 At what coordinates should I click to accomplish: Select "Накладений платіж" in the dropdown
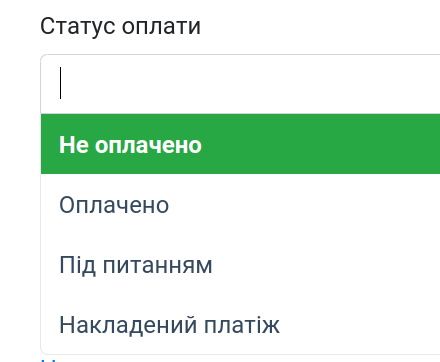click(x=240, y=324)
